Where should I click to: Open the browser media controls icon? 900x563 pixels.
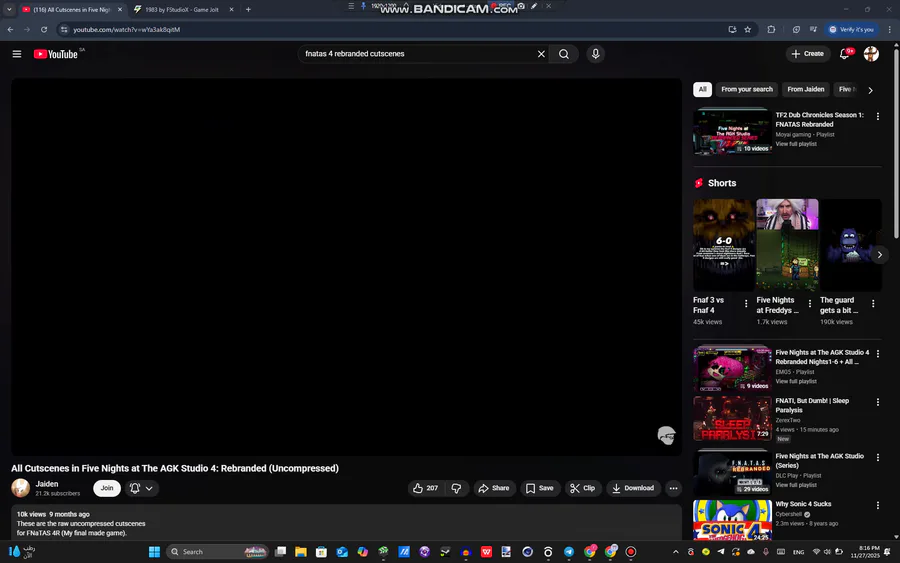813,29
